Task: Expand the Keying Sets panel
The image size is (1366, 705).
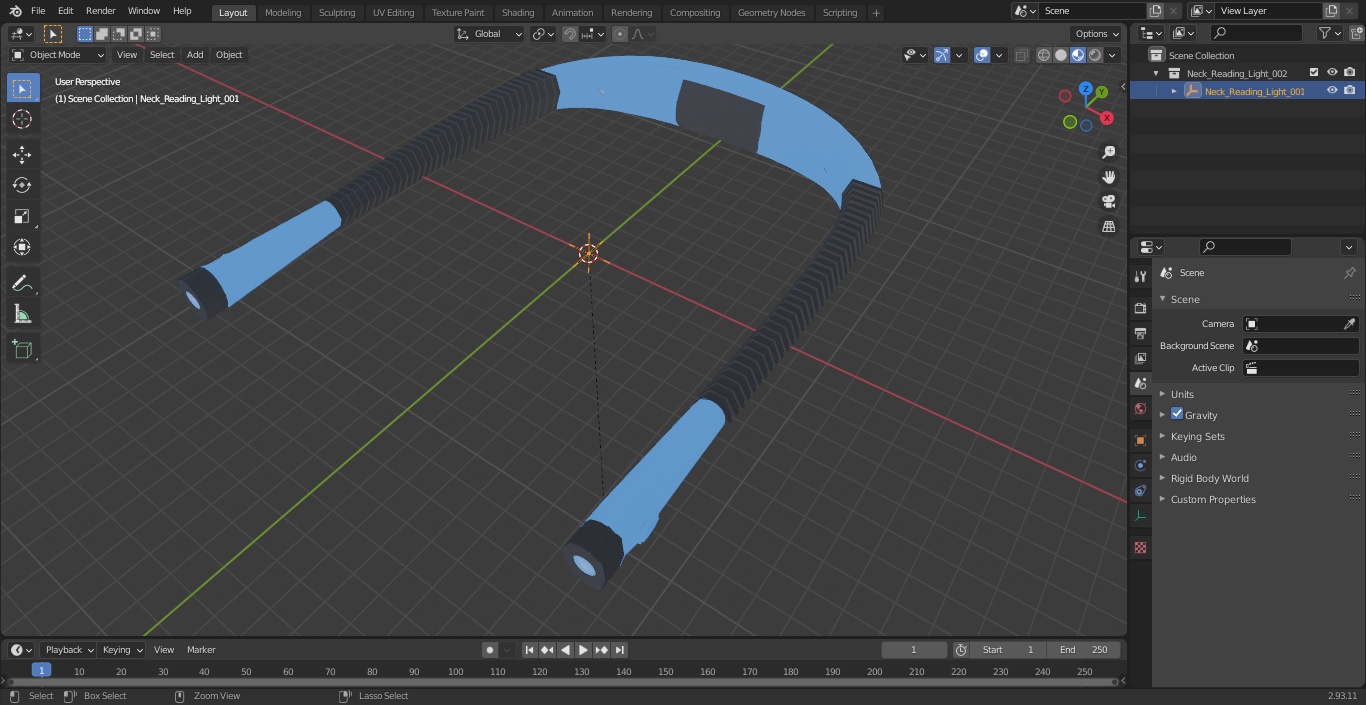Action: 1197,436
